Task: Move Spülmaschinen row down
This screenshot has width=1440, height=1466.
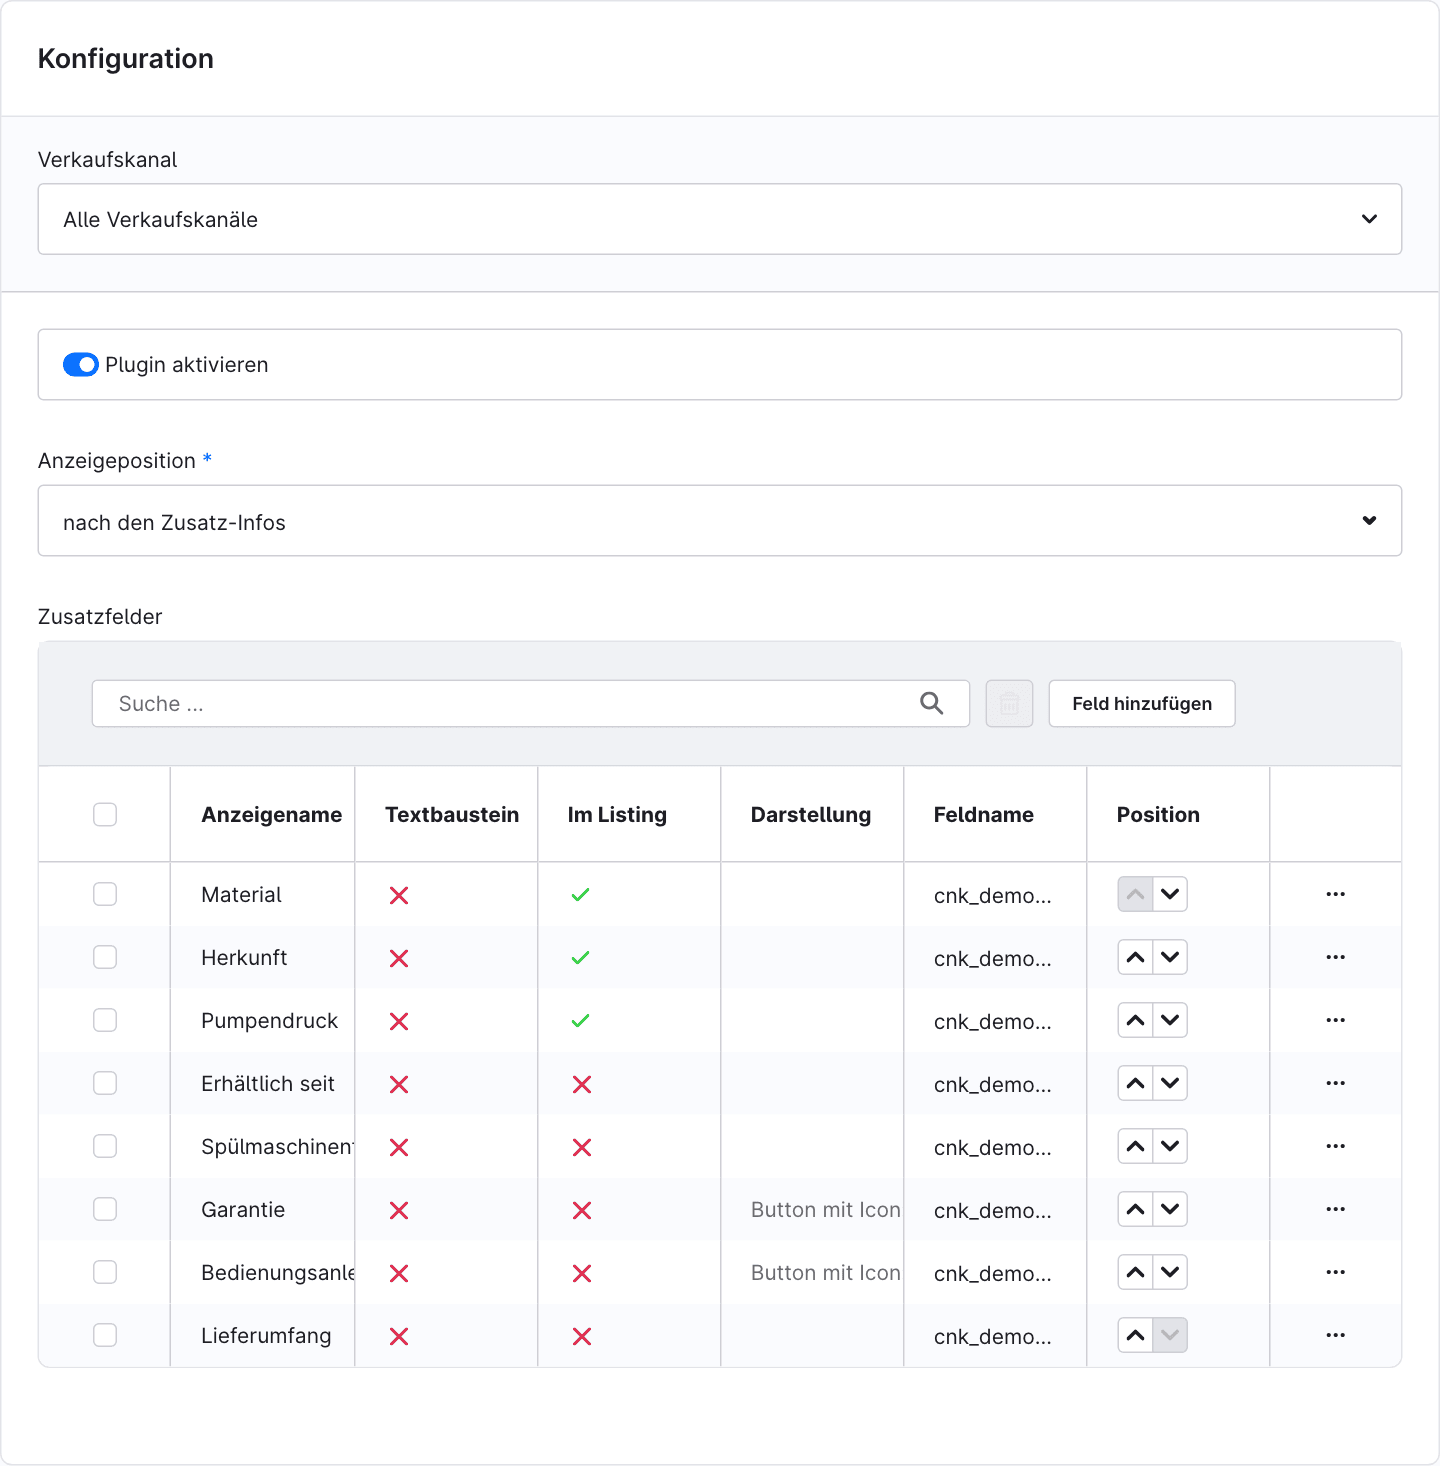Action: [1170, 1146]
